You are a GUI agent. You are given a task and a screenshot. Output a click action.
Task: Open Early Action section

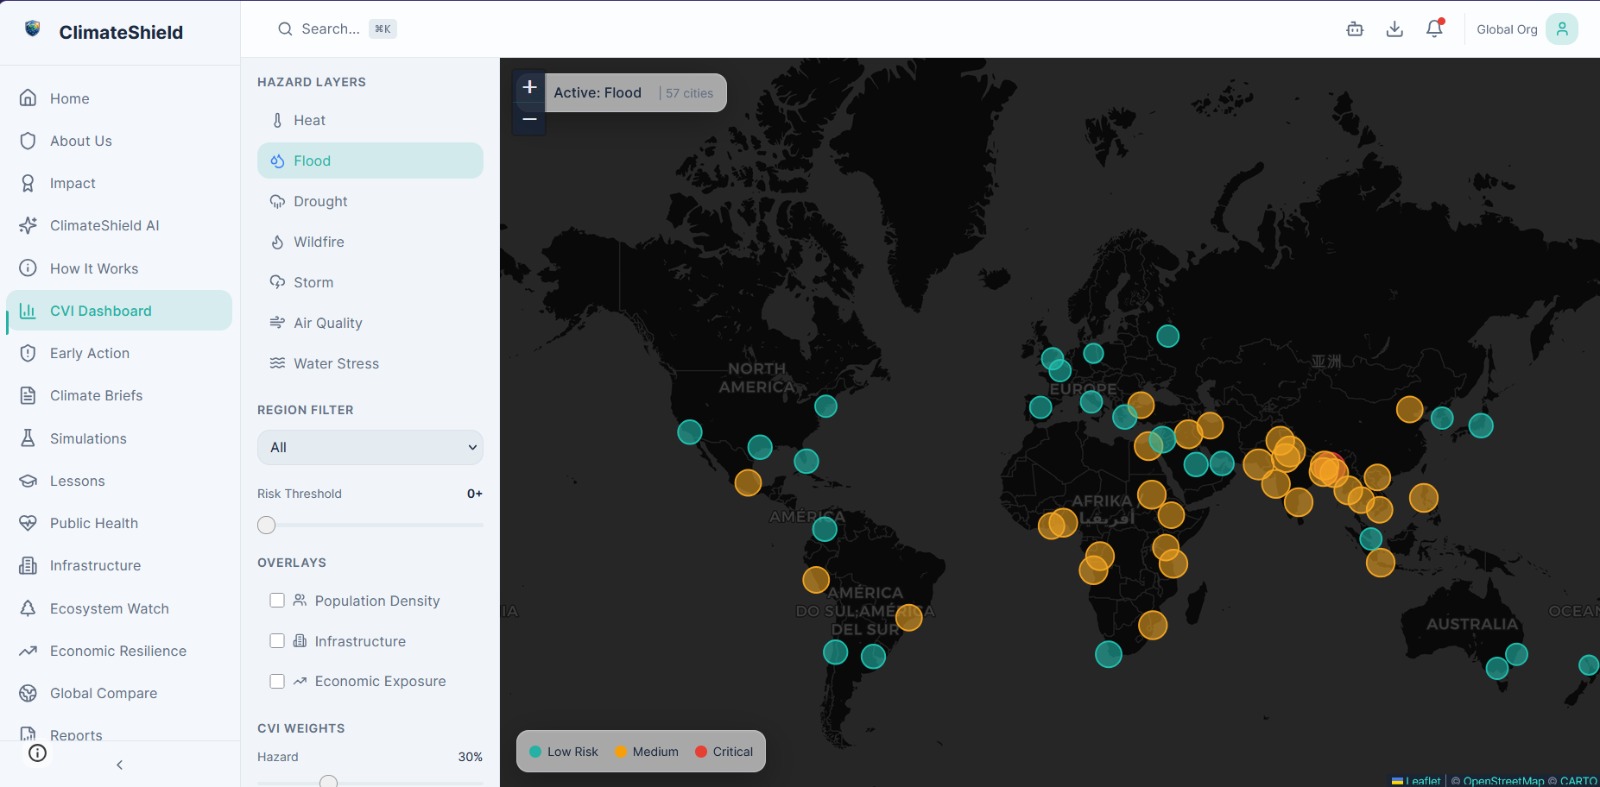click(119, 353)
